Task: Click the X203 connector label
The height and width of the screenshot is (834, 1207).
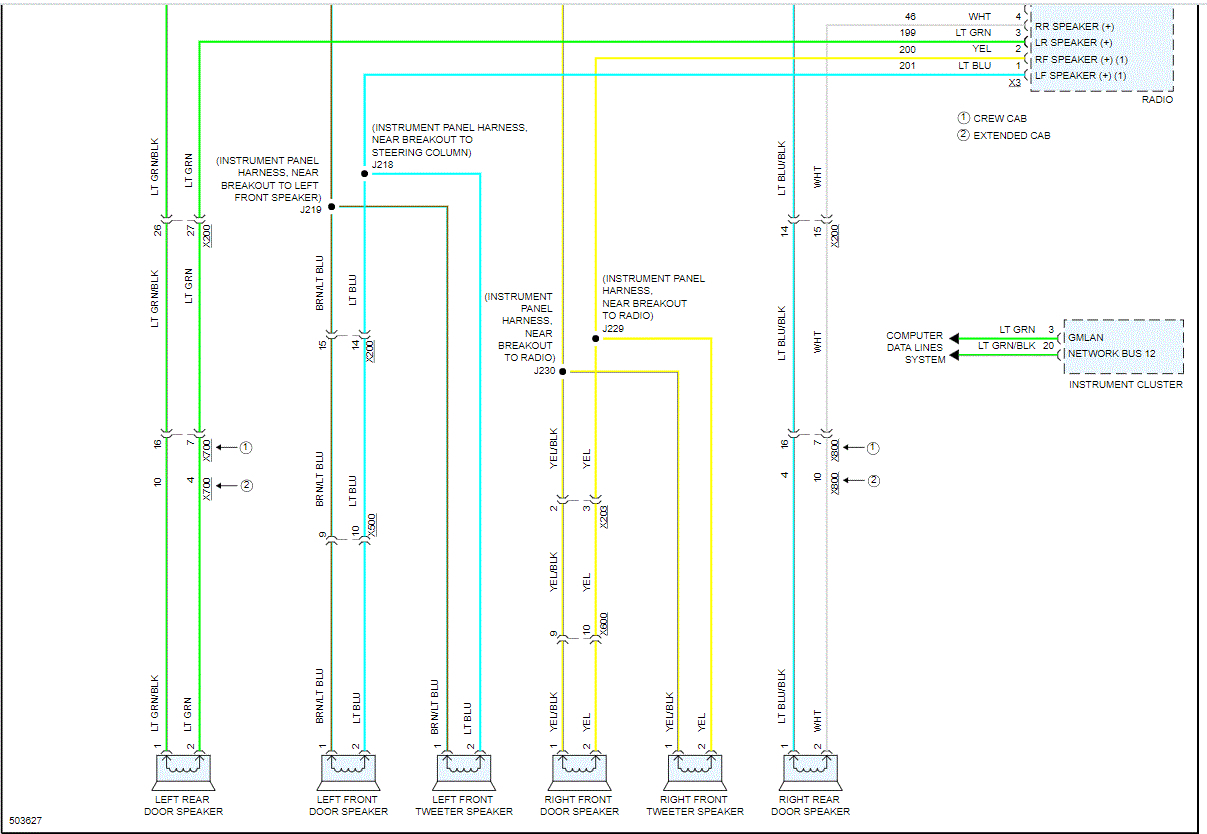Action: click(x=604, y=515)
